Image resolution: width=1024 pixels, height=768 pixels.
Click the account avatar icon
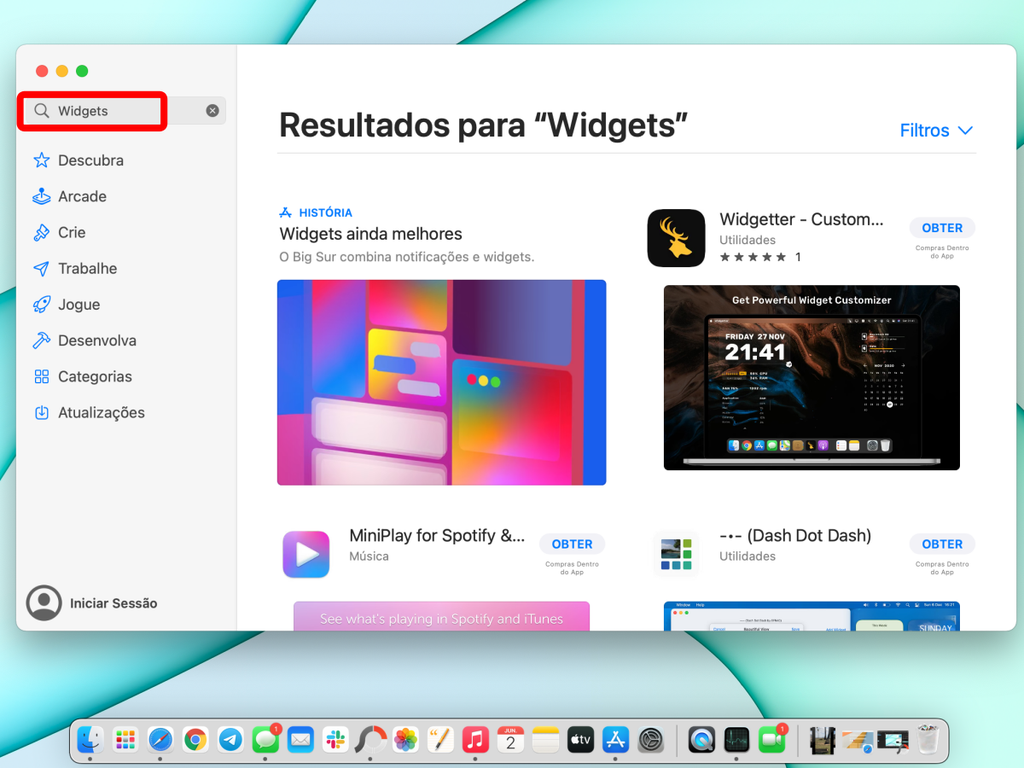click(x=44, y=602)
